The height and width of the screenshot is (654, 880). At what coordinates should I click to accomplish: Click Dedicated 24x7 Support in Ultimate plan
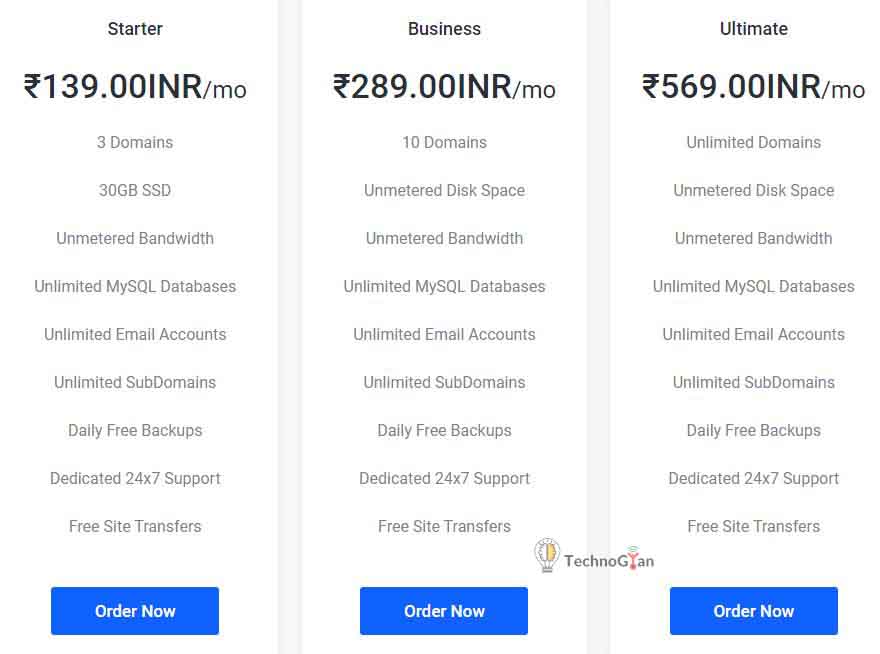pos(753,478)
